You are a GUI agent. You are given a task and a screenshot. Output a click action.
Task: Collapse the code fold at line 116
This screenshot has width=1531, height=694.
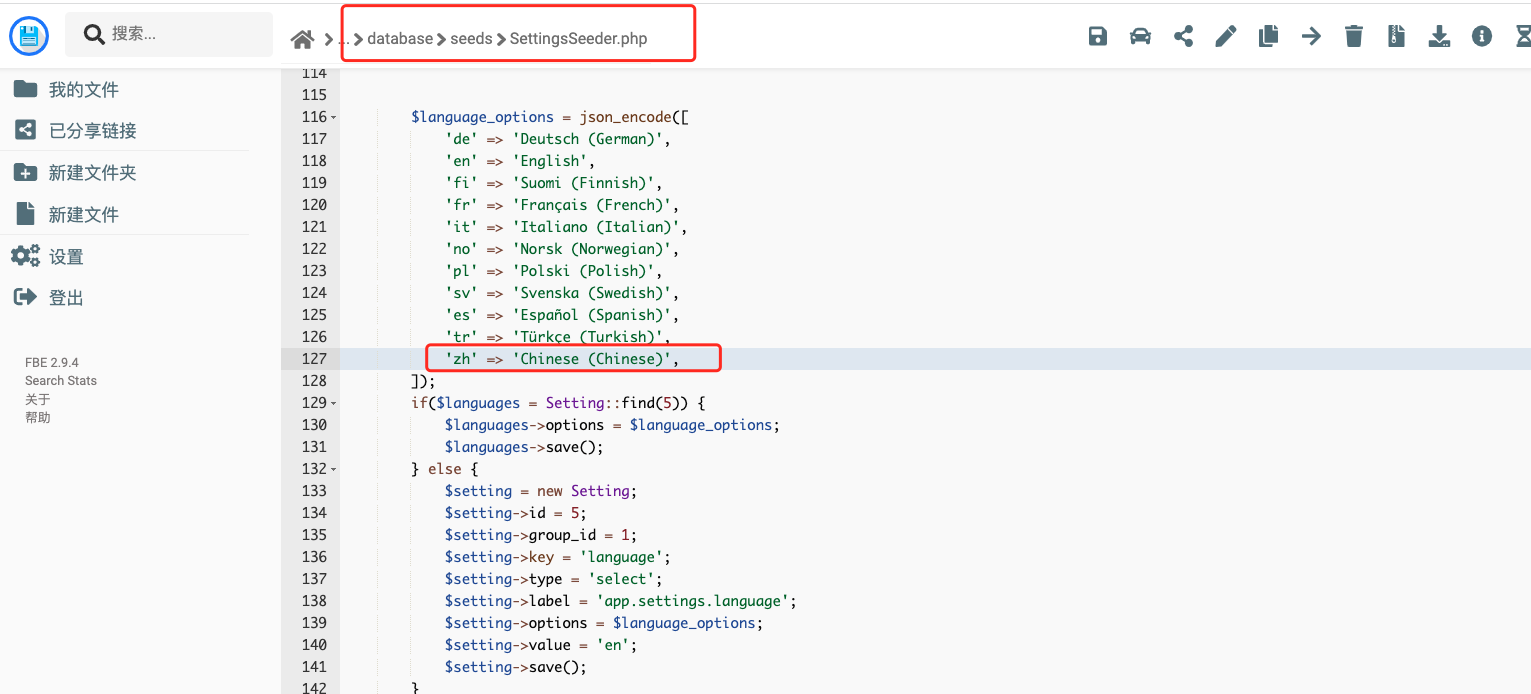(x=333, y=117)
